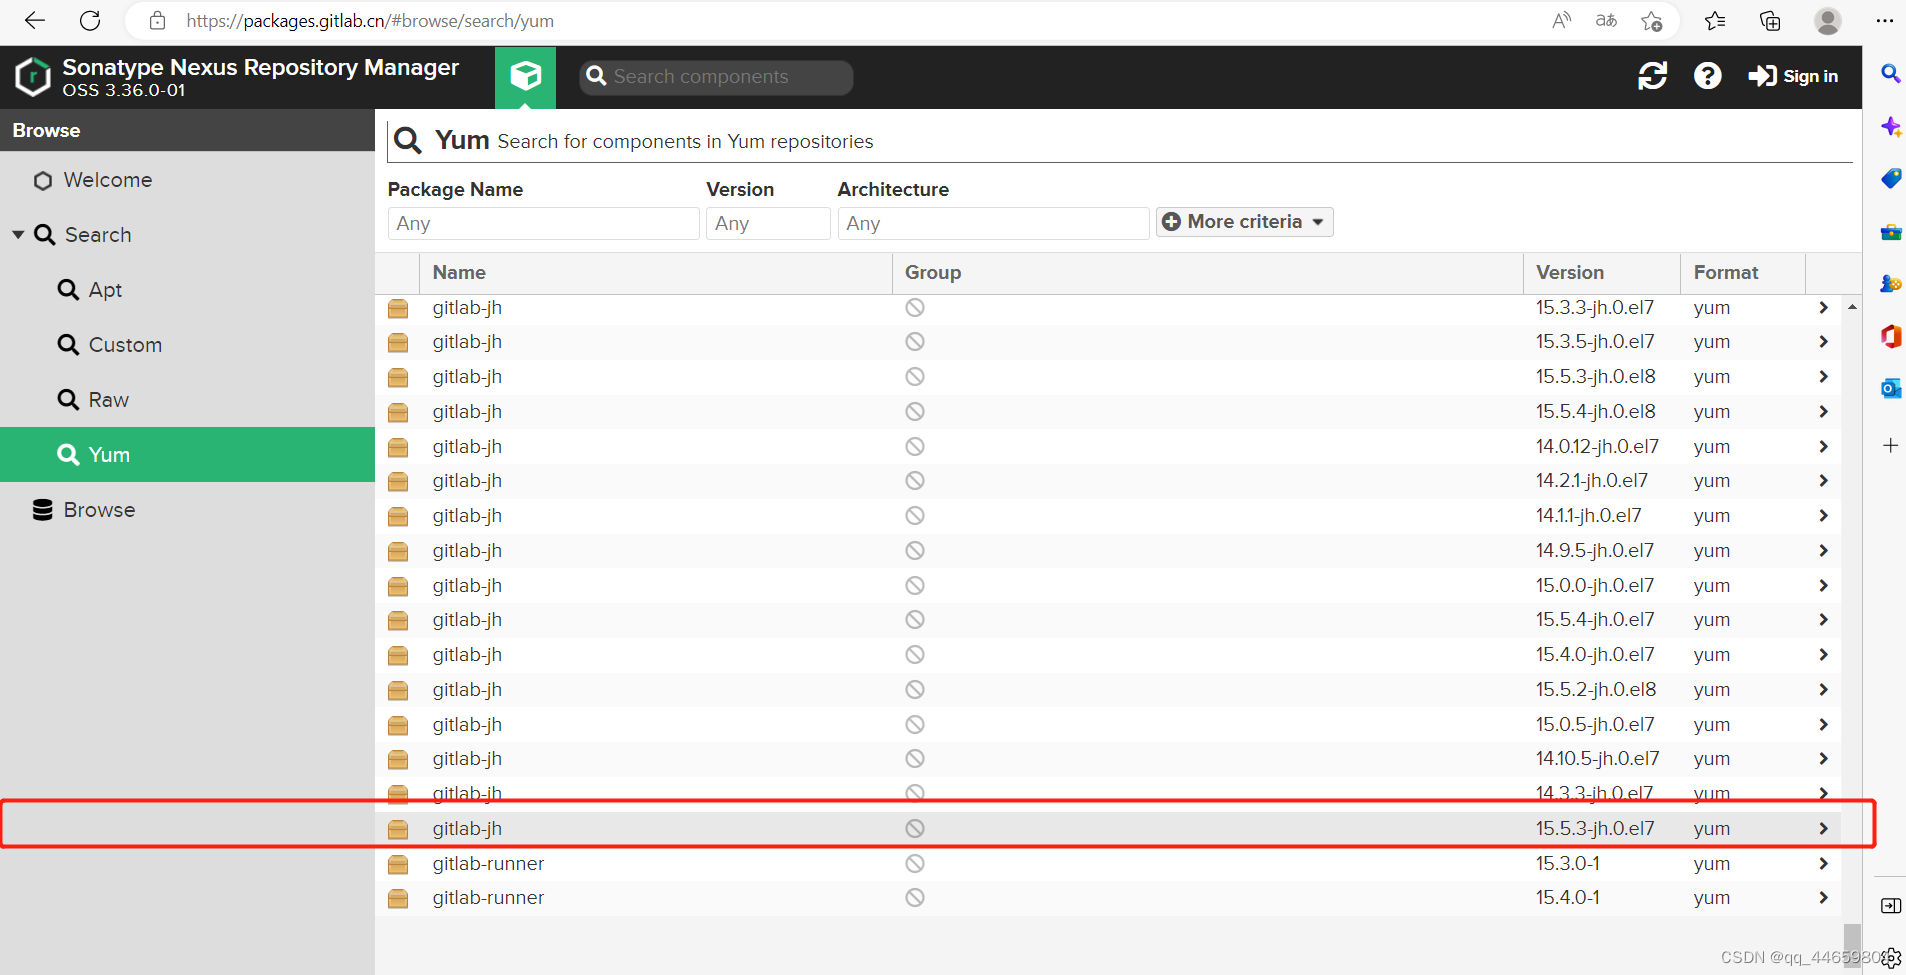Expand the gitlab-jh 15.5.3-jh.0.el8 row arrow

tap(1823, 377)
